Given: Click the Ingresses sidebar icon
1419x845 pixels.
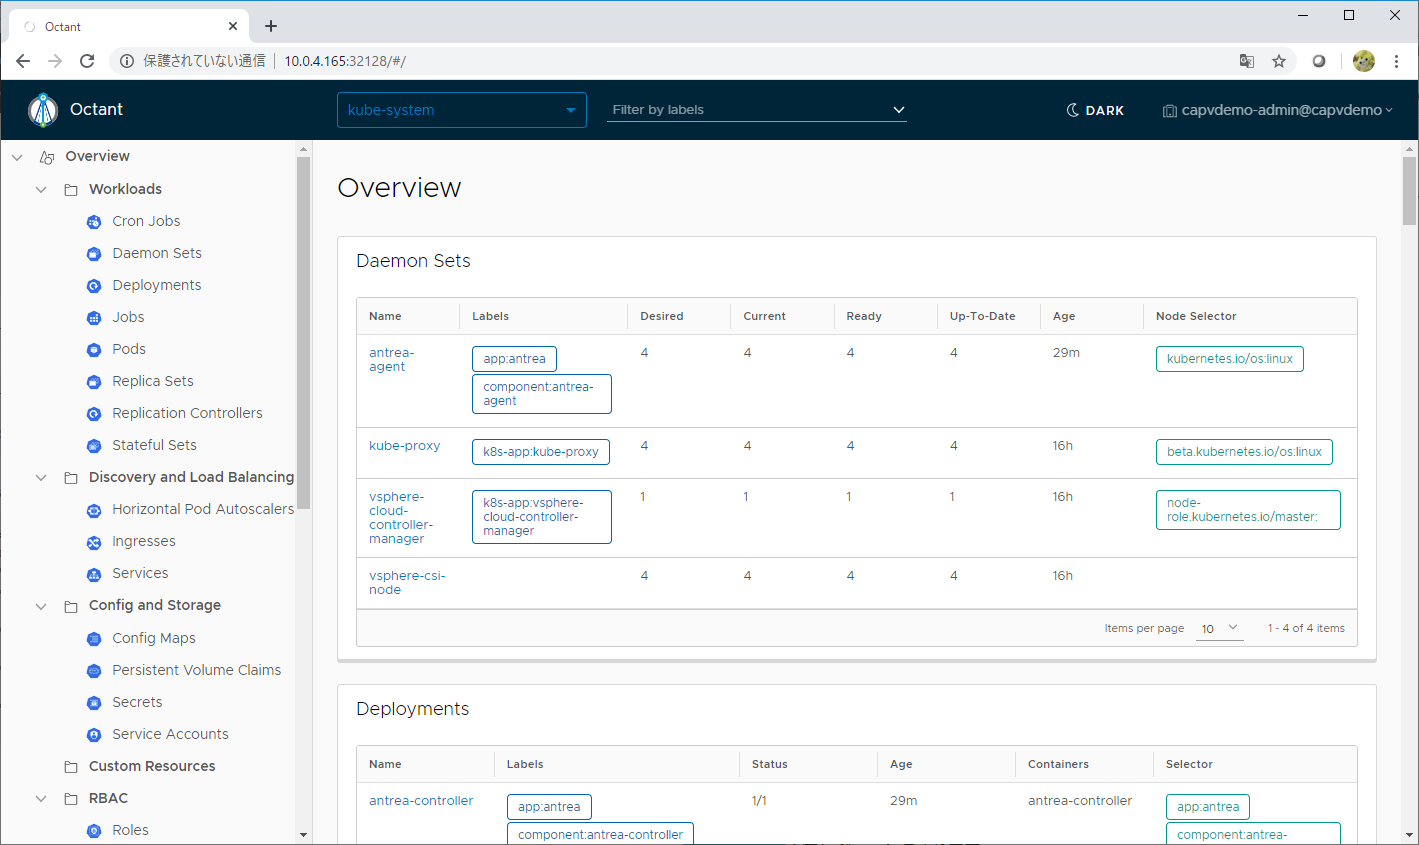Looking at the screenshot, I should (x=94, y=542).
